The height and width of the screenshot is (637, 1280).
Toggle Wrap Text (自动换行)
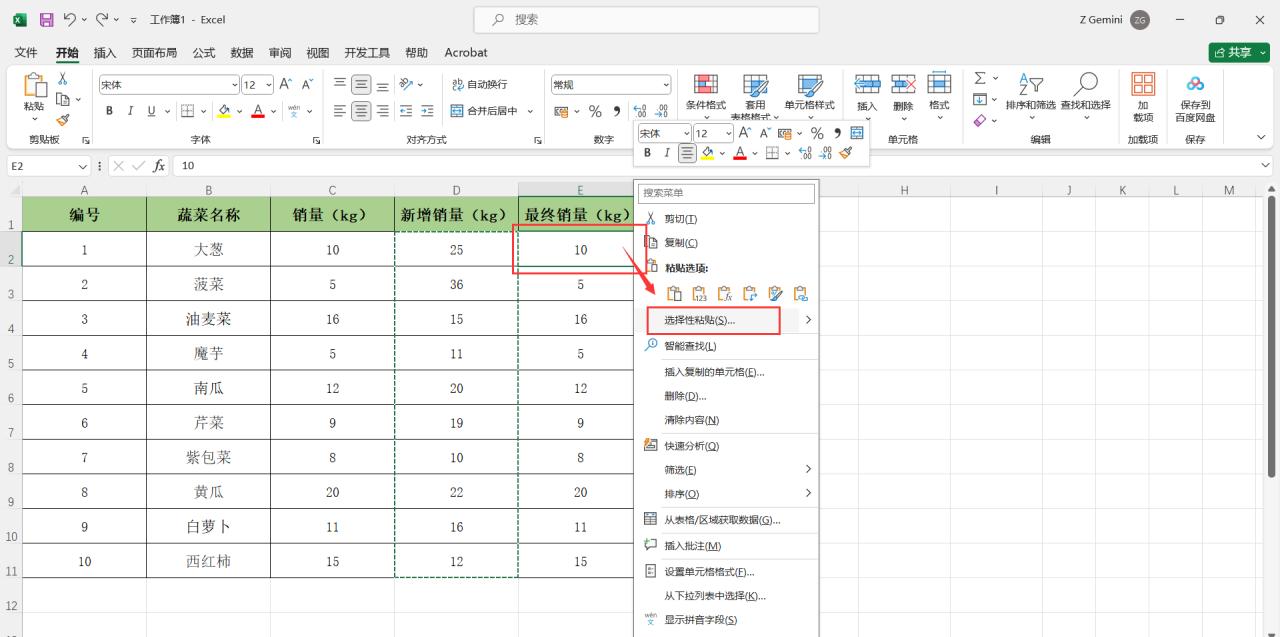pyautogui.click(x=479, y=85)
